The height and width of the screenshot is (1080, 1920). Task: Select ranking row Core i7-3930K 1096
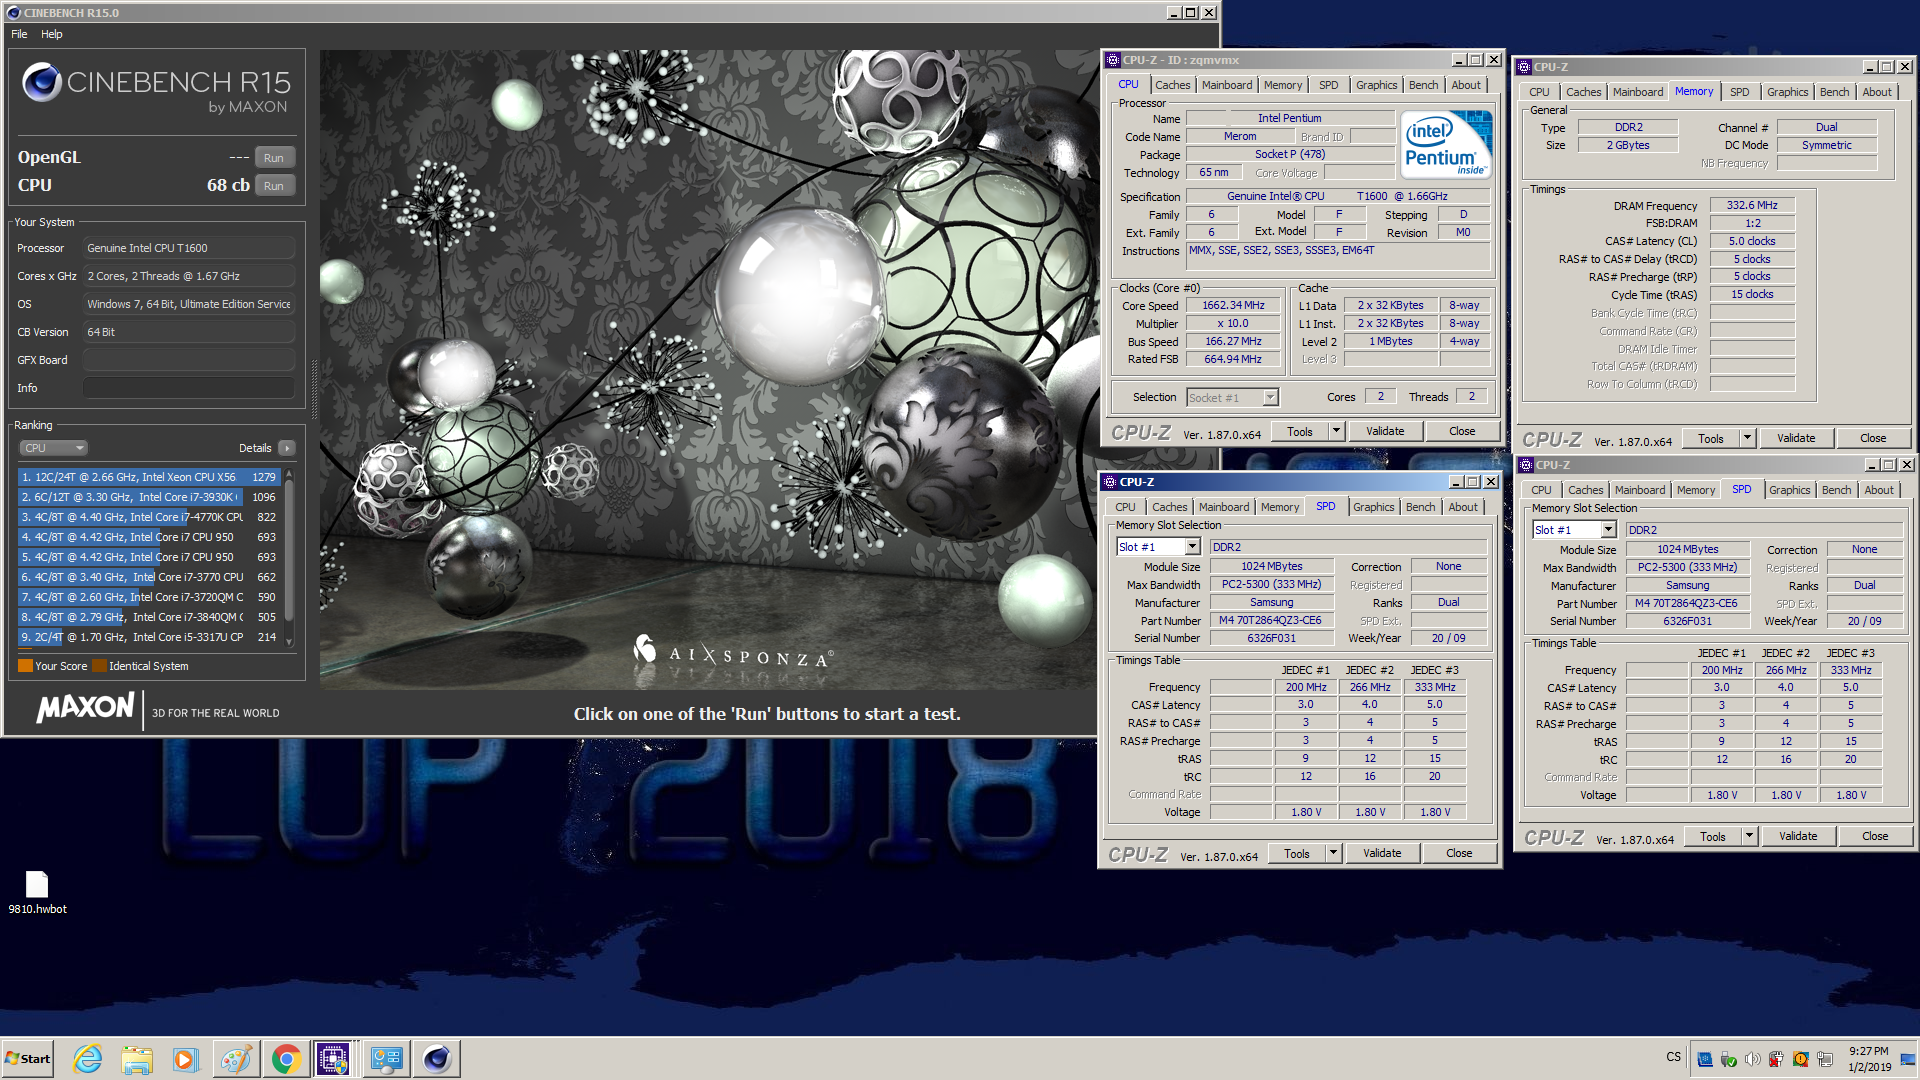pyautogui.click(x=148, y=497)
